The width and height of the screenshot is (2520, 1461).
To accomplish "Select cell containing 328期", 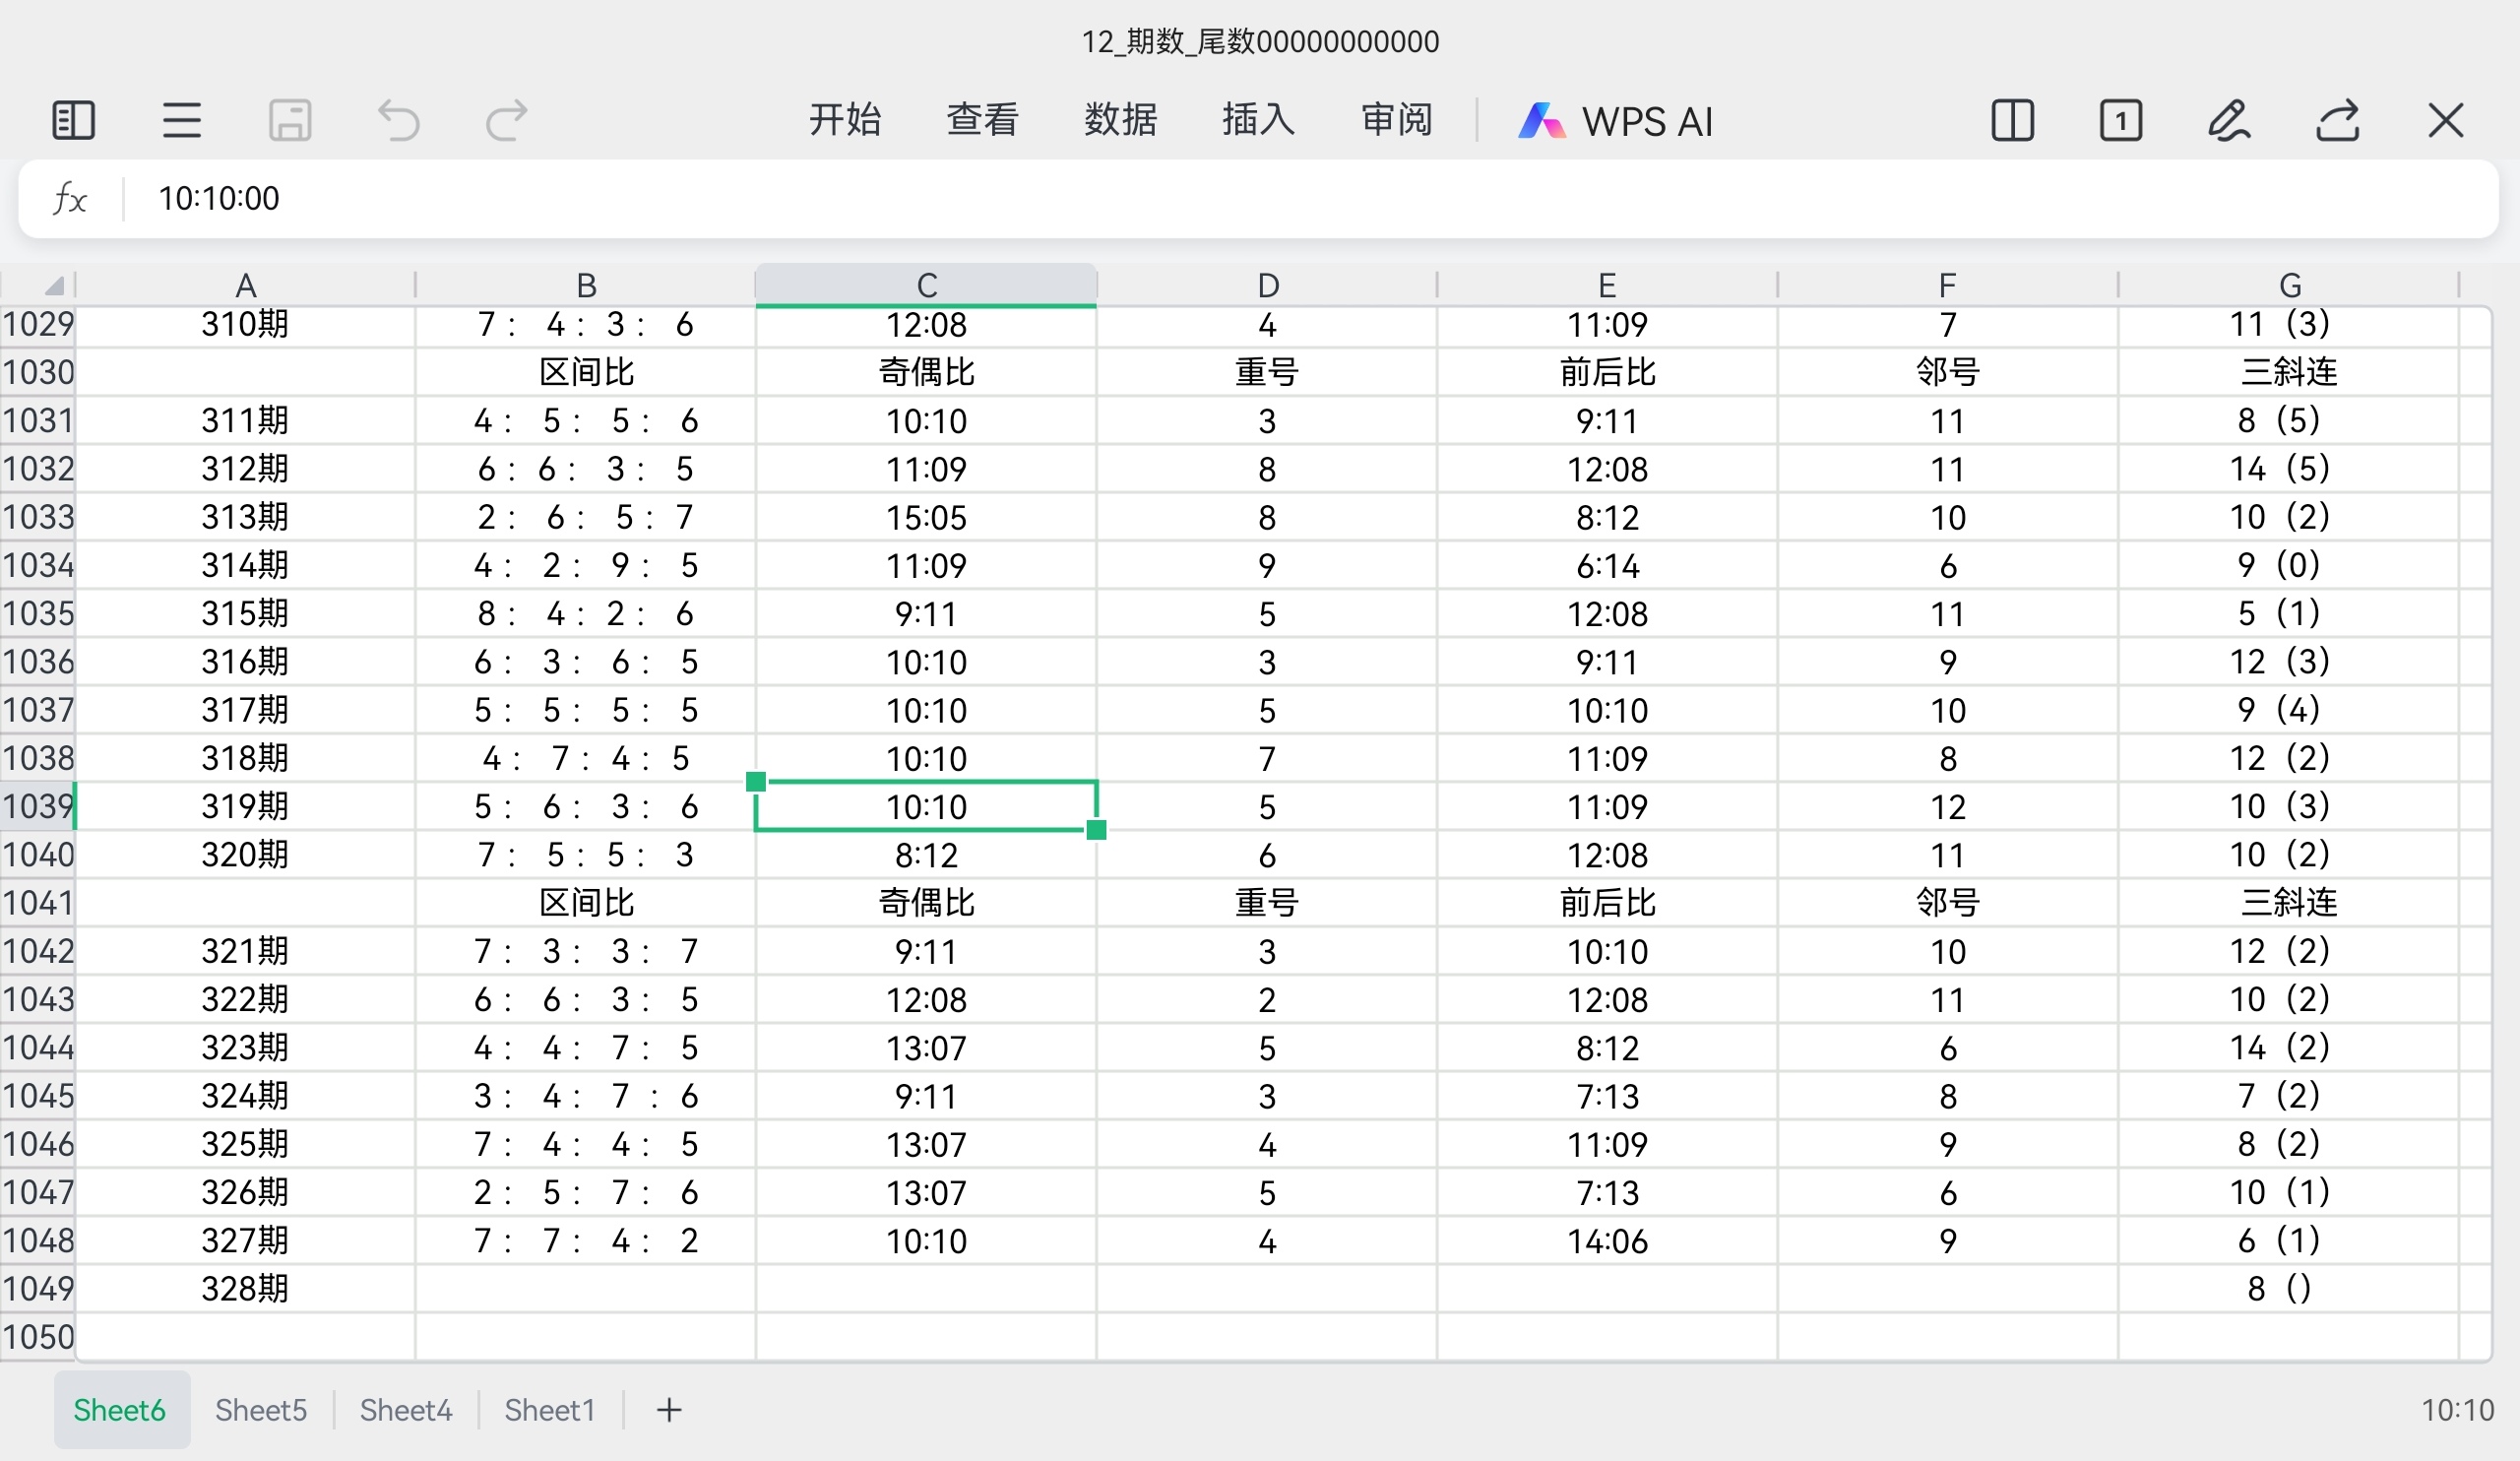I will click(x=245, y=1288).
